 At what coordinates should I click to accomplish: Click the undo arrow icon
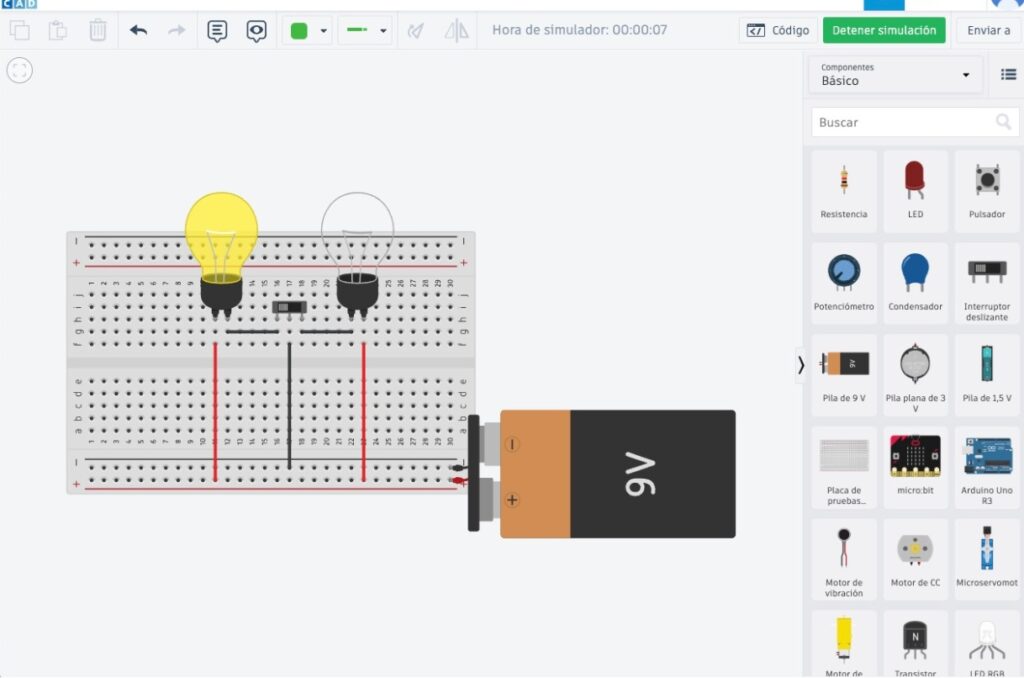[138, 30]
